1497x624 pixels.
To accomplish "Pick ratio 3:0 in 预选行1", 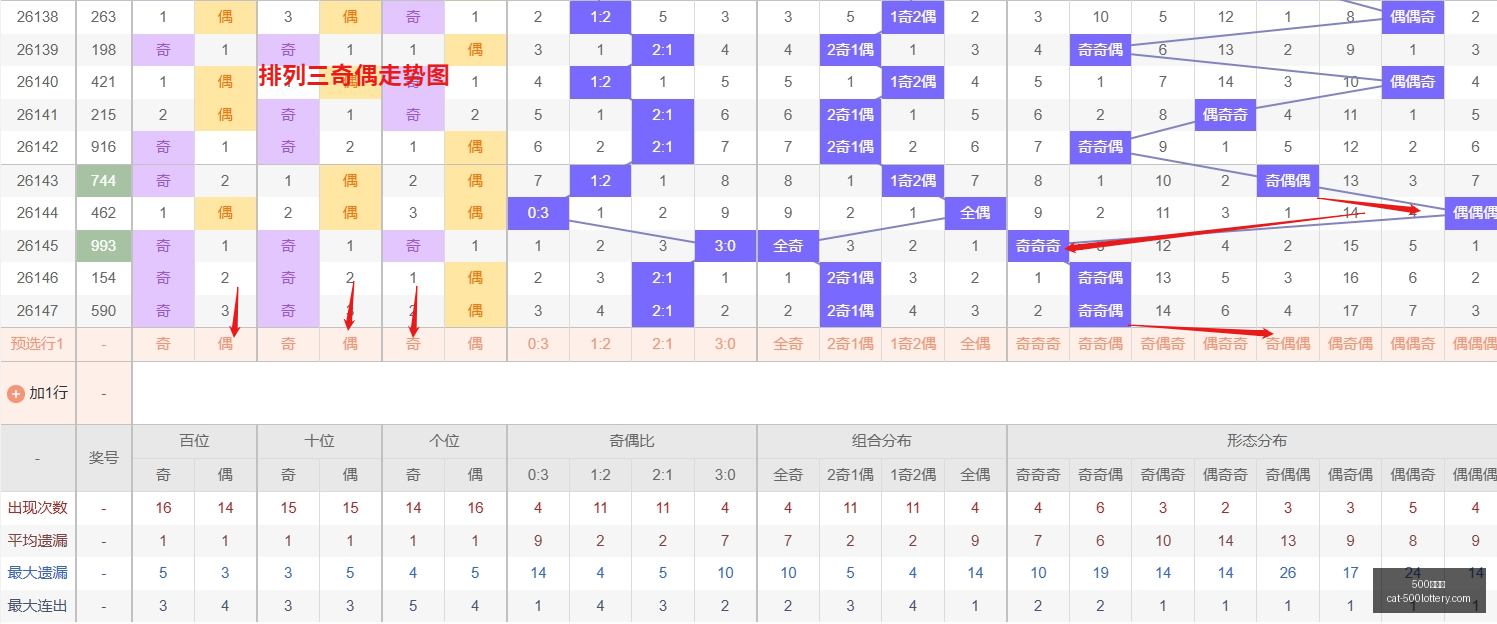I will coord(725,344).
